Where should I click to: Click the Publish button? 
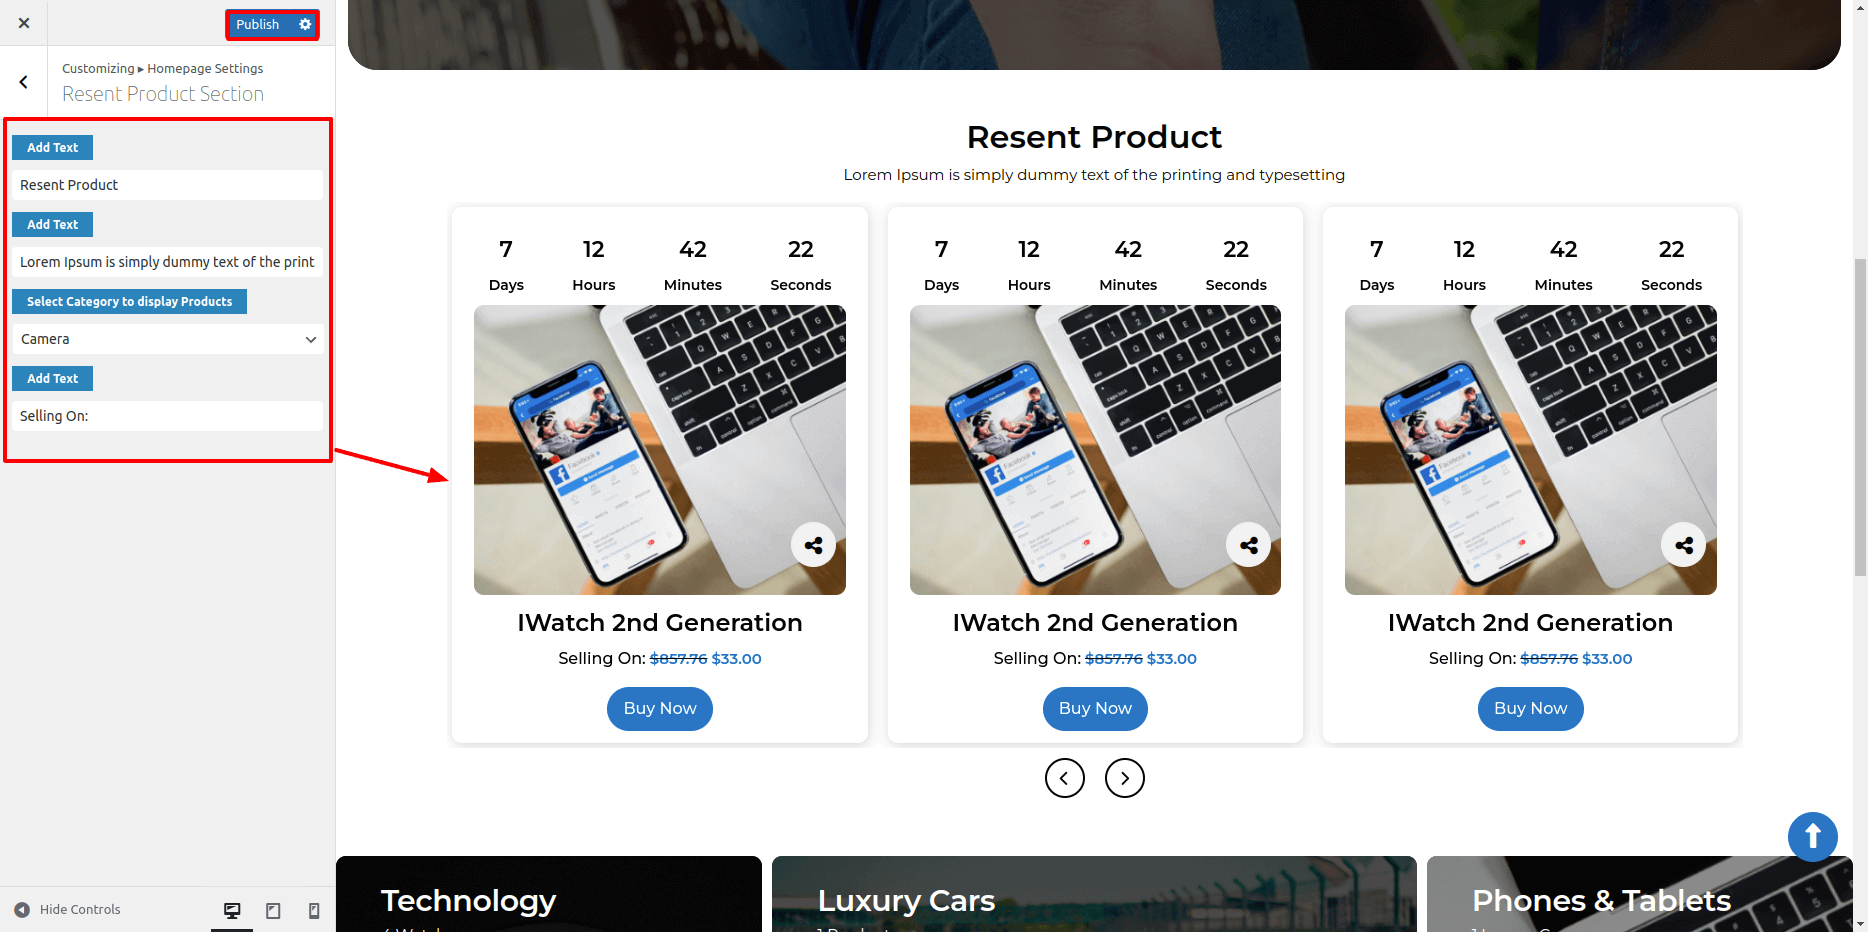click(258, 24)
